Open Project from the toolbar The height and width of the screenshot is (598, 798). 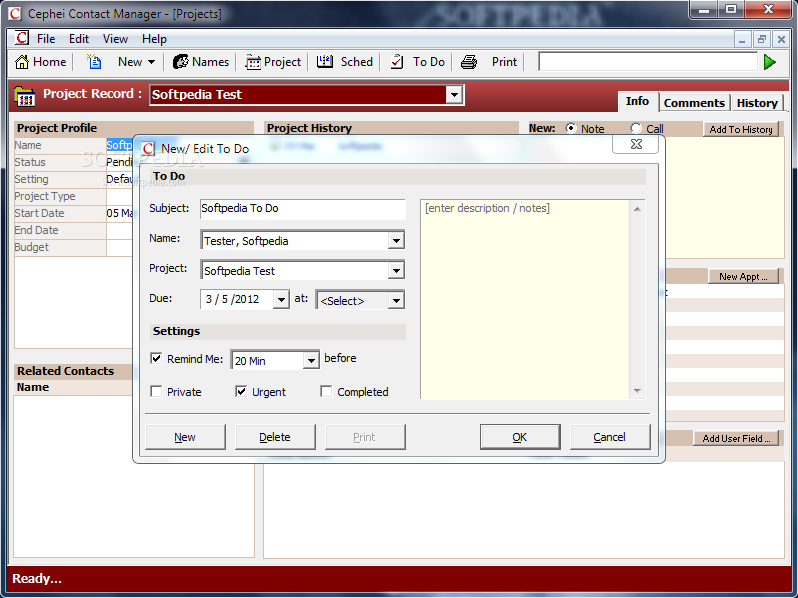(x=273, y=62)
